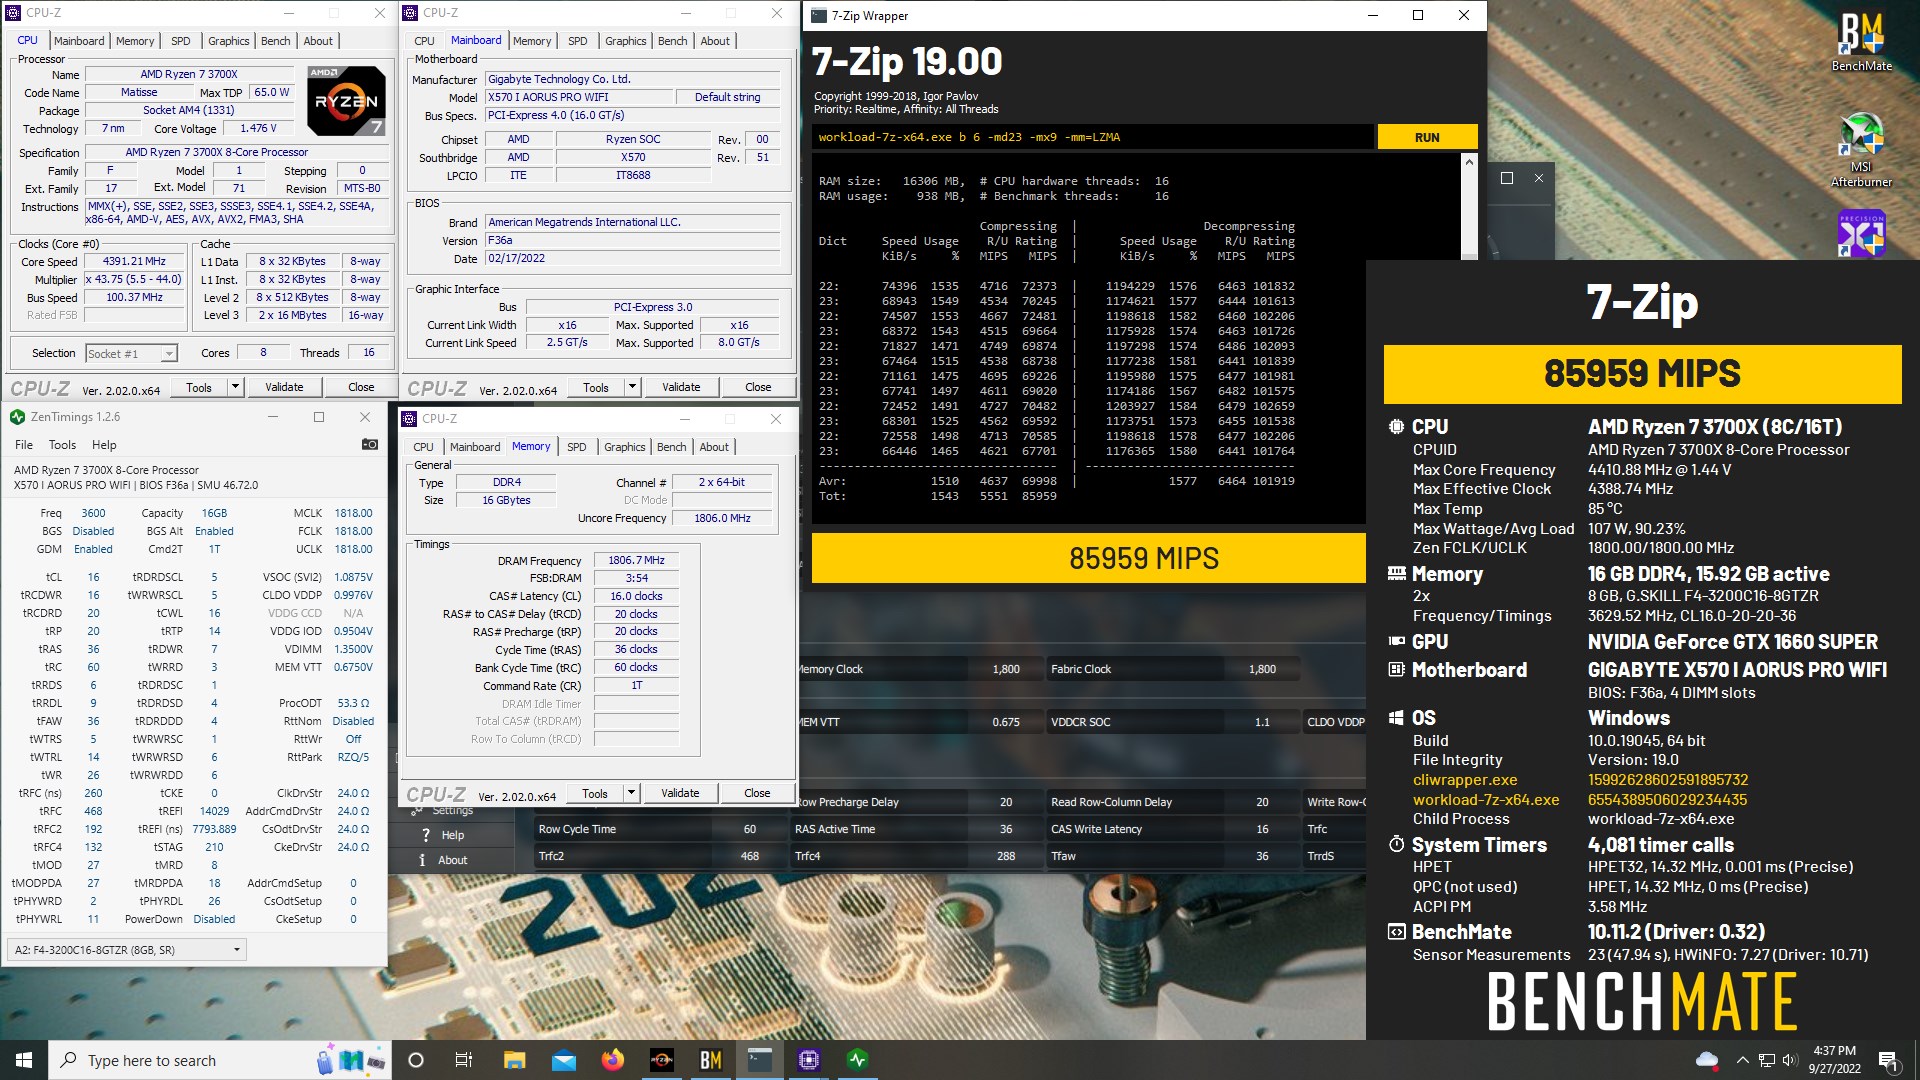
Task: Open Tools dropdown arrow in CPU window
Action: point(235,387)
